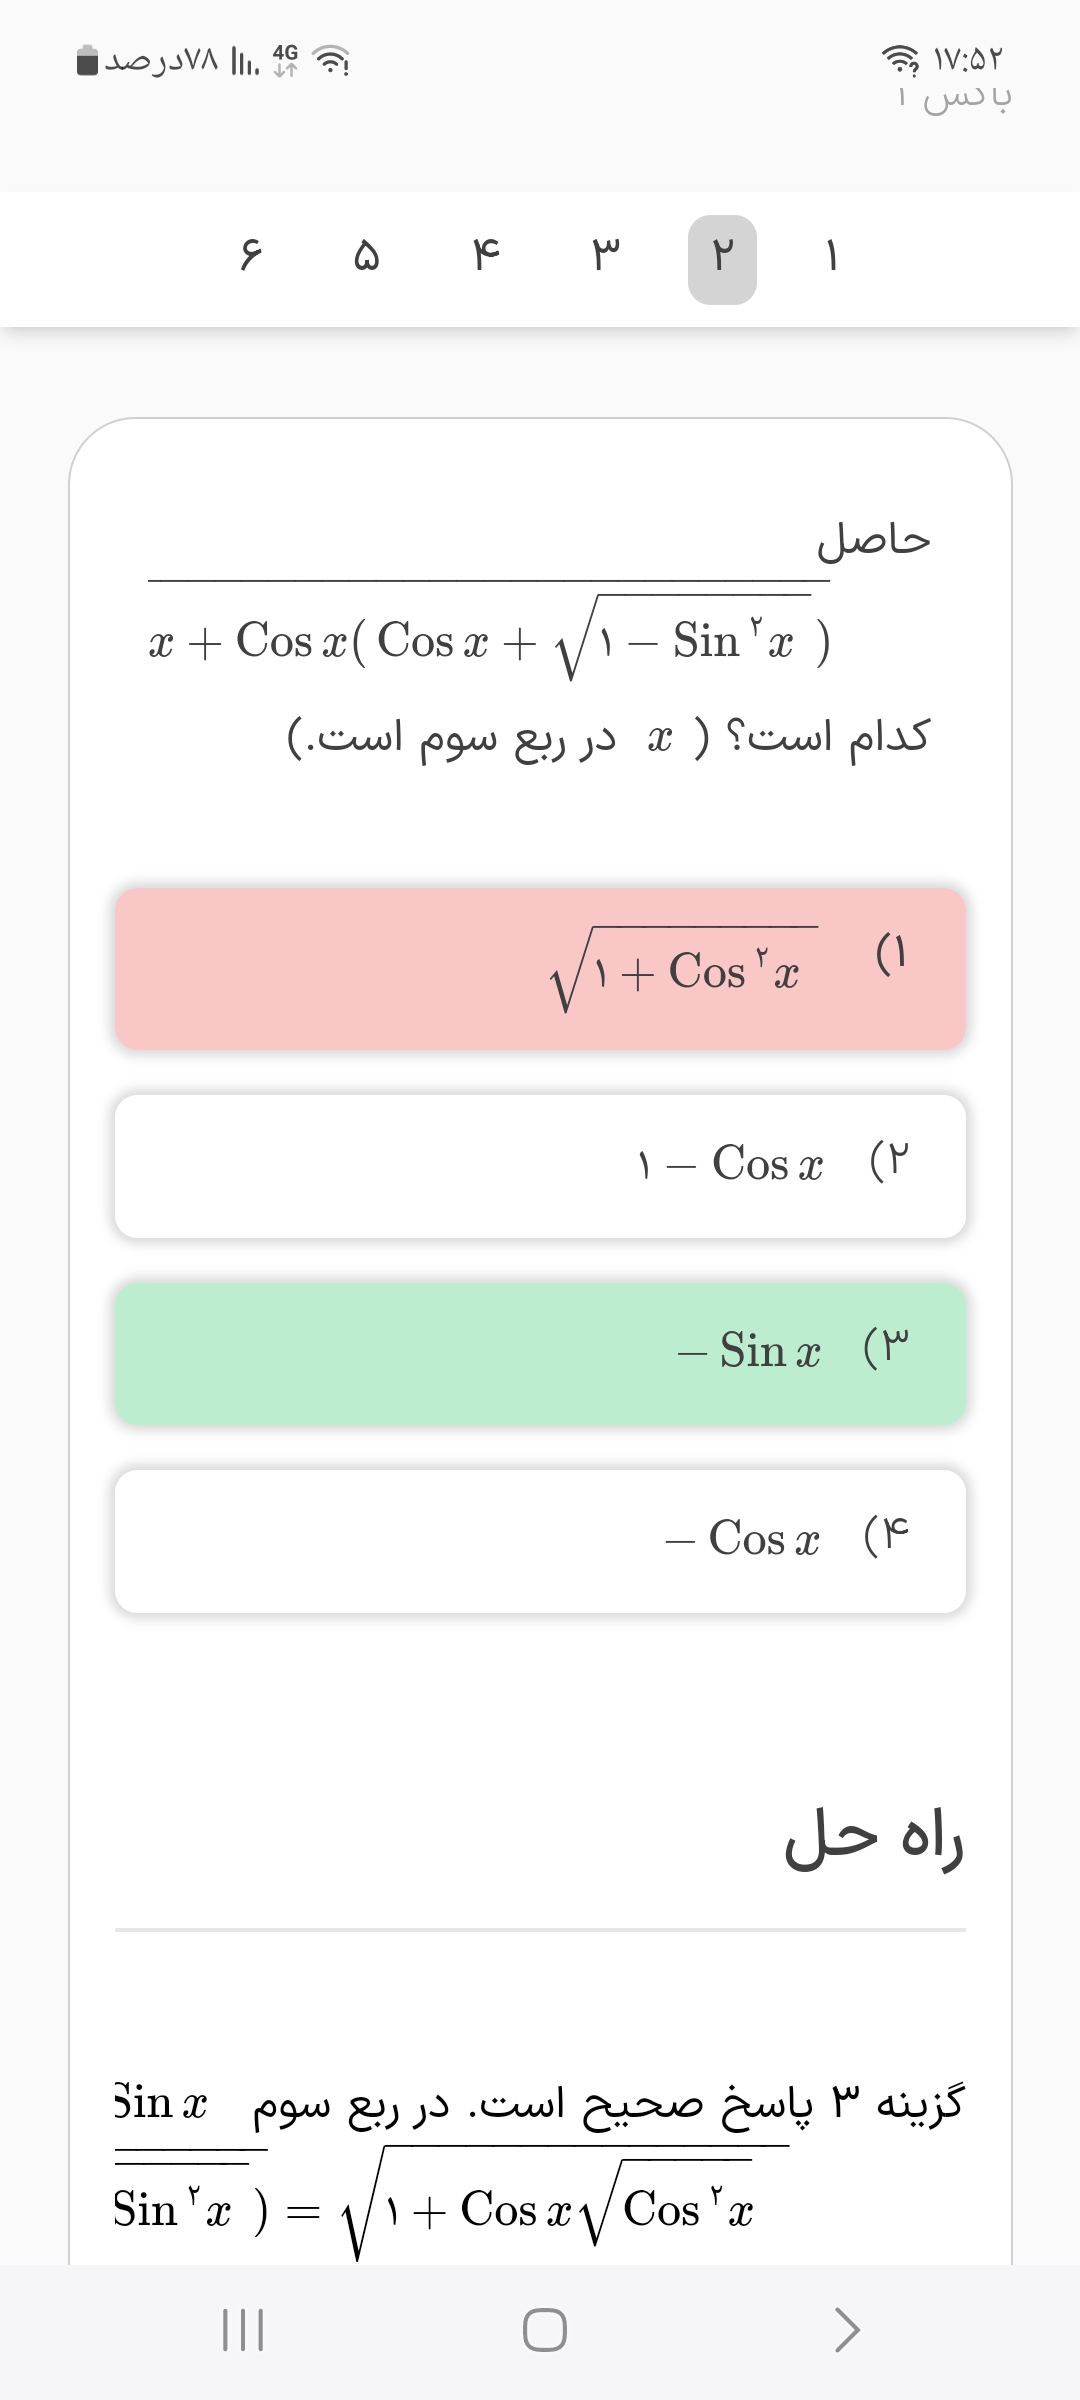Tap the Wi-Fi icon beside the clock

click(901, 62)
